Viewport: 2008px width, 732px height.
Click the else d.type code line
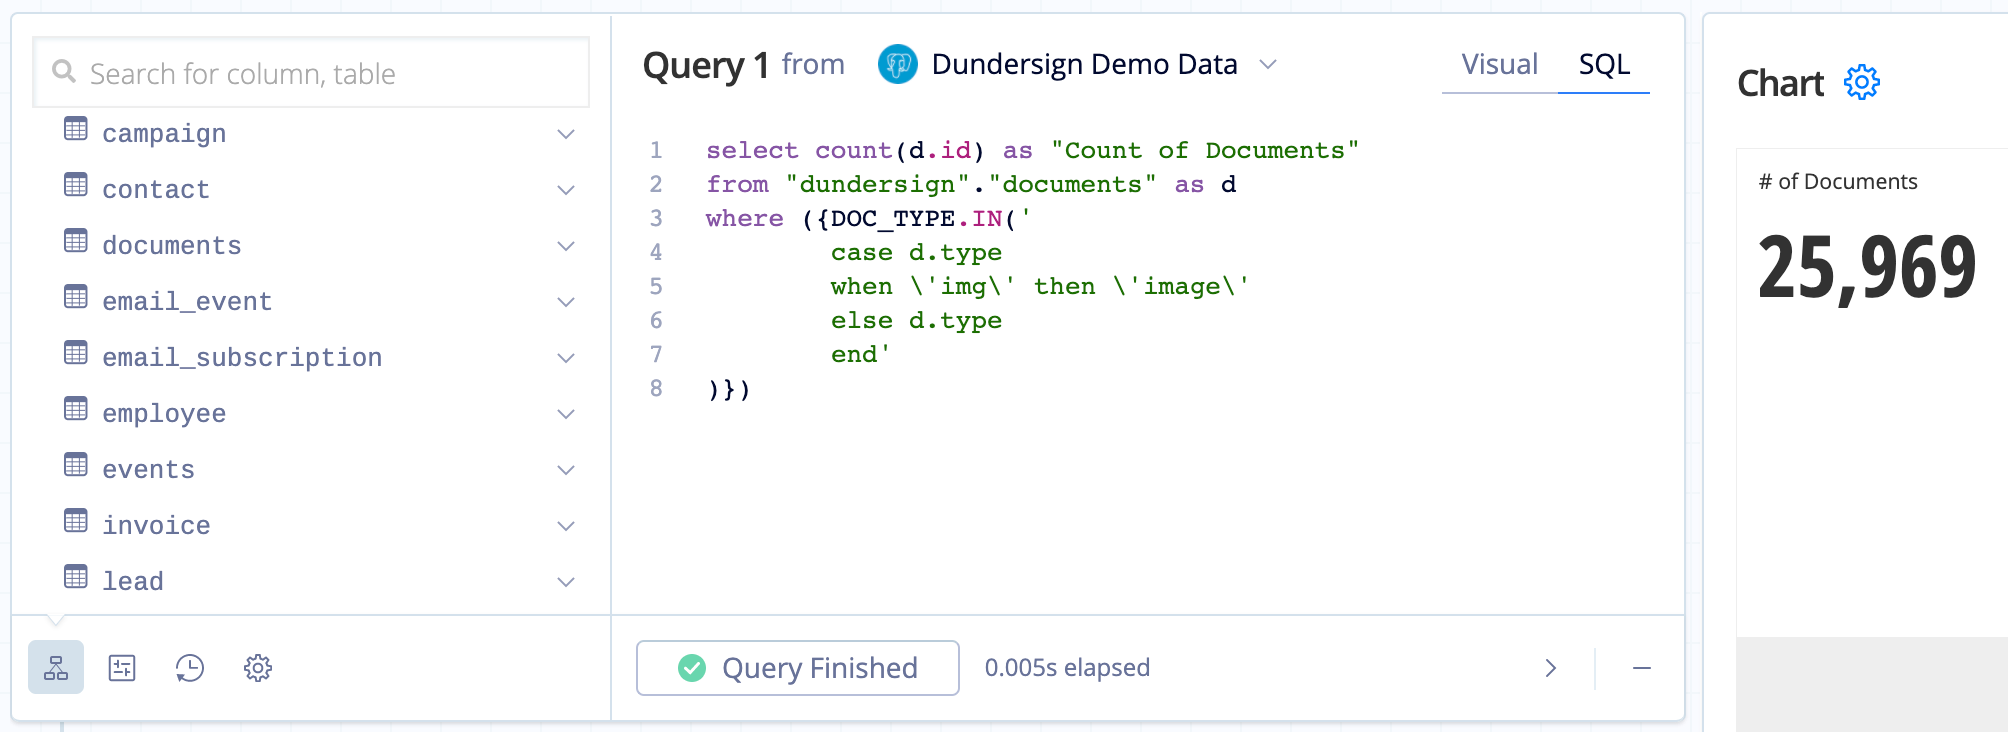[916, 320]
